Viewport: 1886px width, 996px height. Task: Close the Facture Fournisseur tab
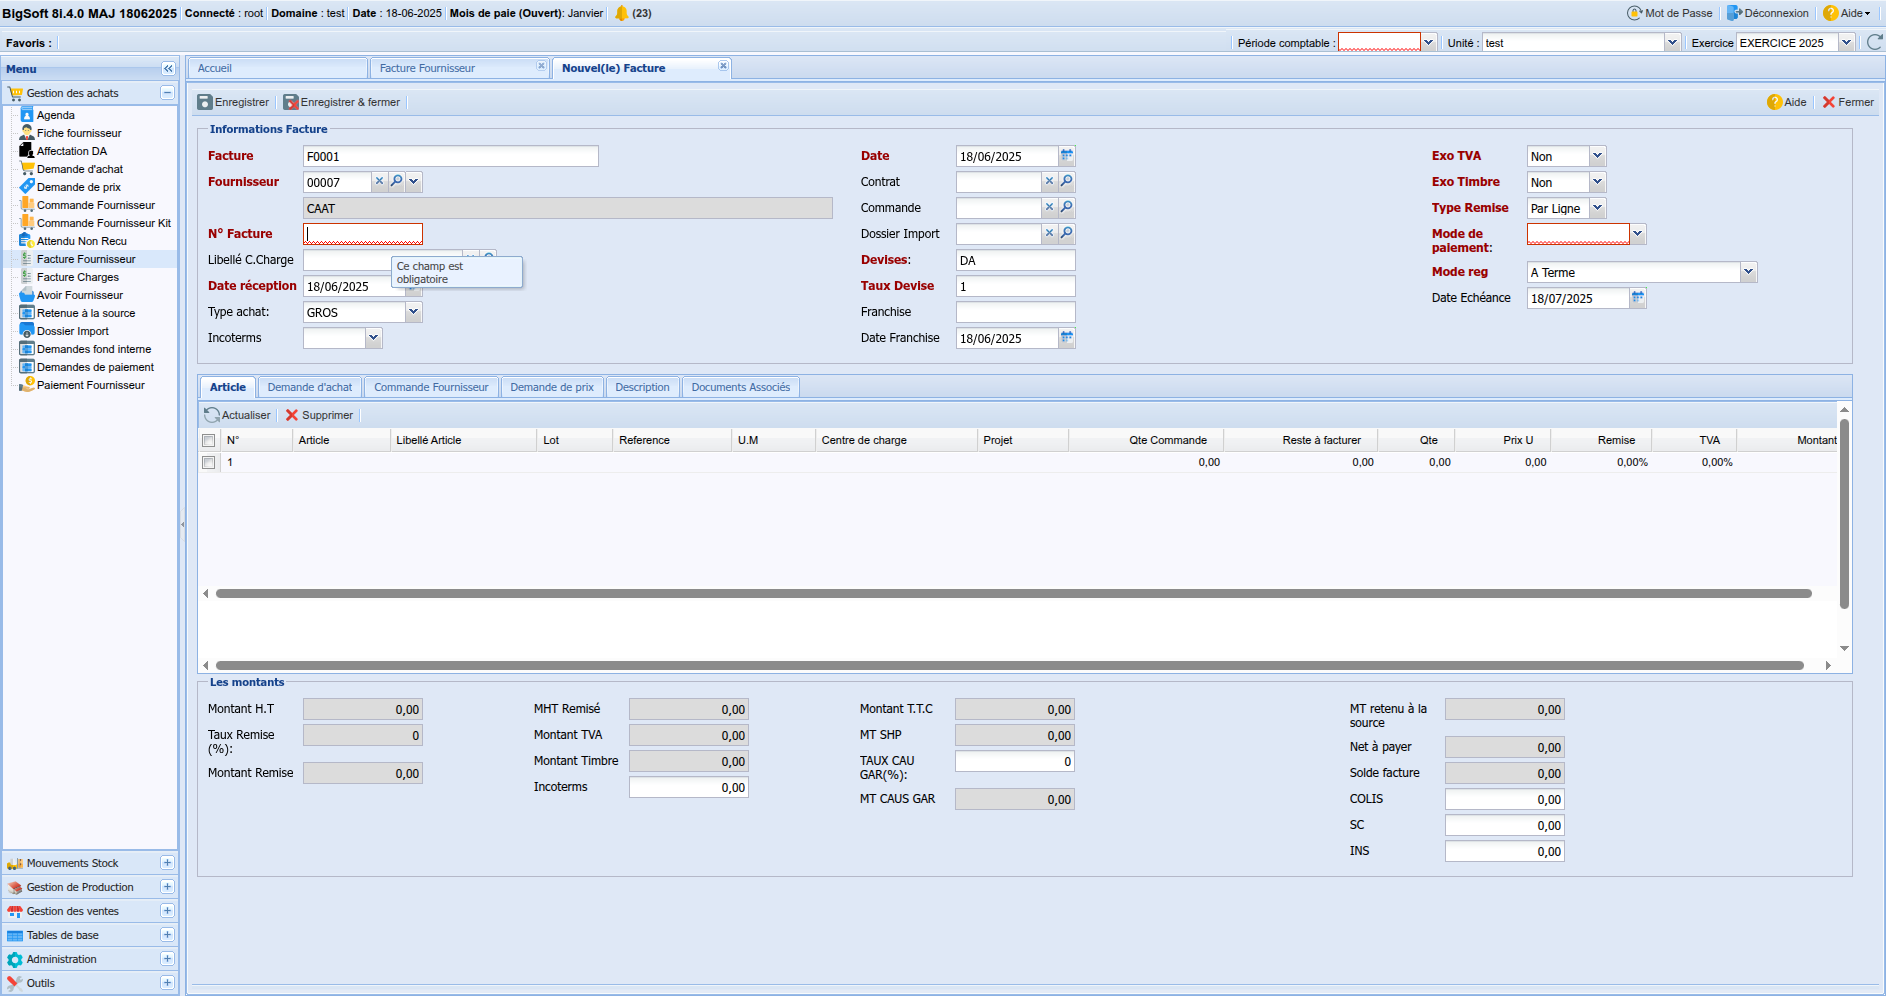[541, 66]
